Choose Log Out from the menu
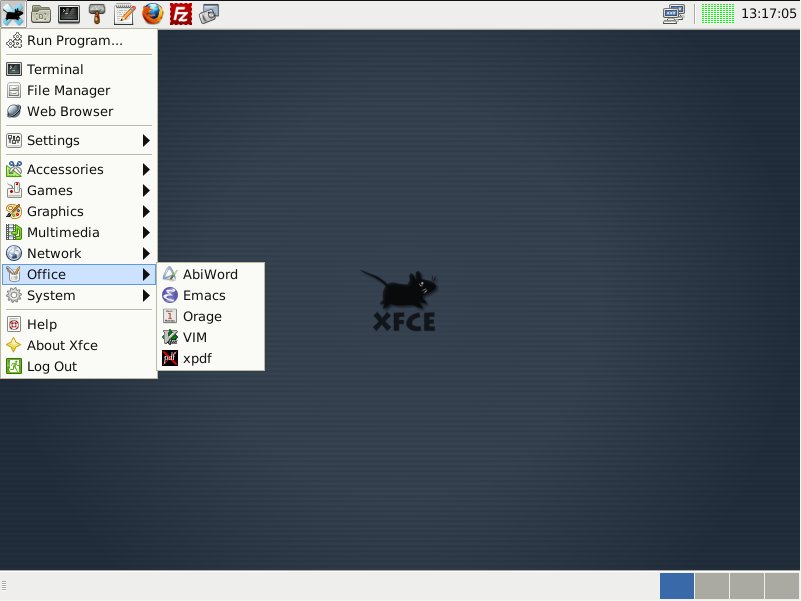The width and height of the screenshot is (802, 601). (79, 366)
